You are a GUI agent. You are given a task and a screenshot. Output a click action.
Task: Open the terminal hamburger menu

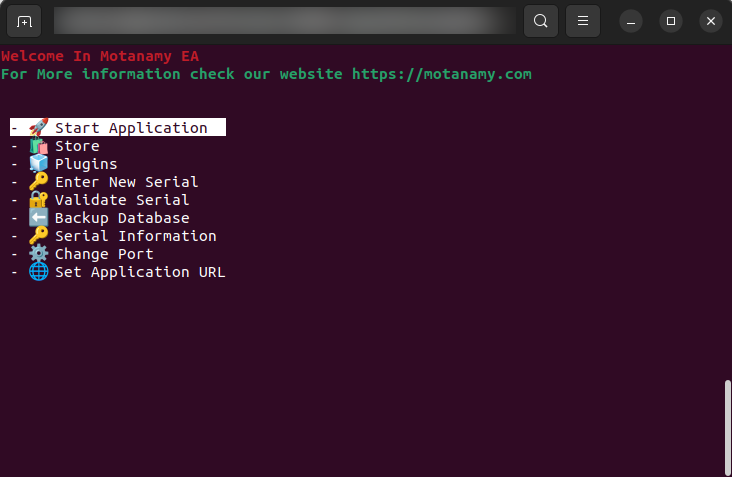583,21
